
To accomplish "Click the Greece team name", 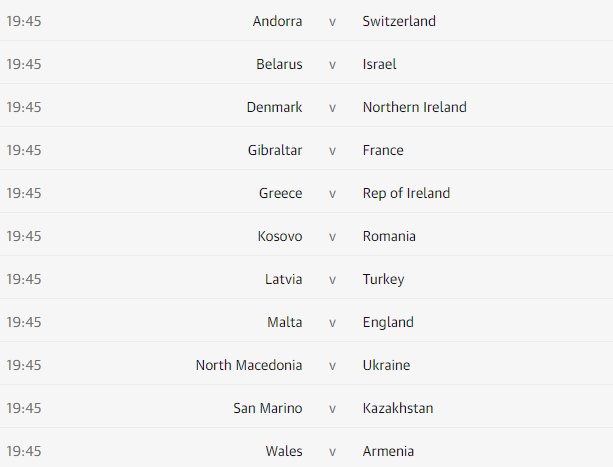I will tap(280, 193).
